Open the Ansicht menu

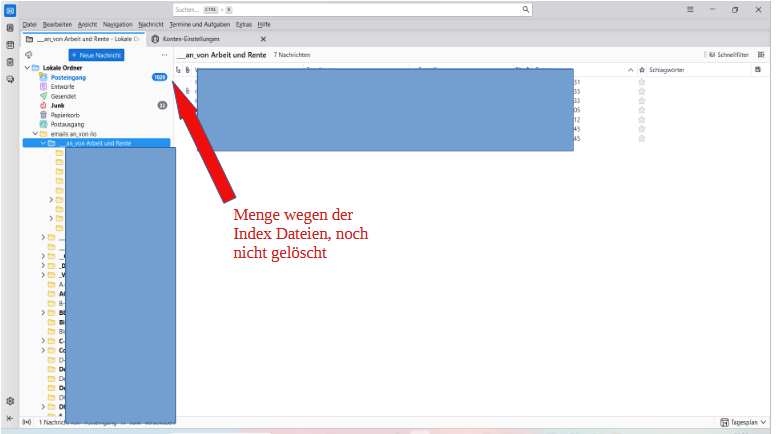point(88,24)
